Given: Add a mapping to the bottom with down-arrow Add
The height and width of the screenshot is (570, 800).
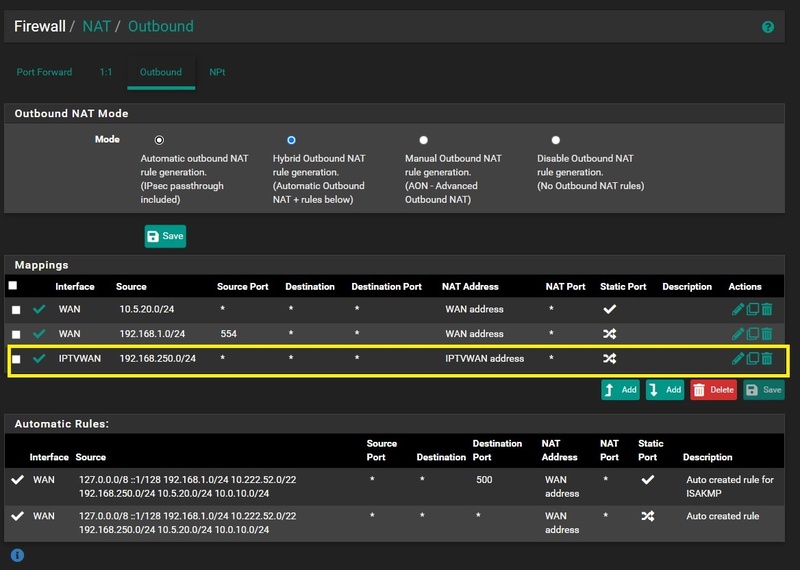Looking at the screenshot, I should [x=665, y=390].
